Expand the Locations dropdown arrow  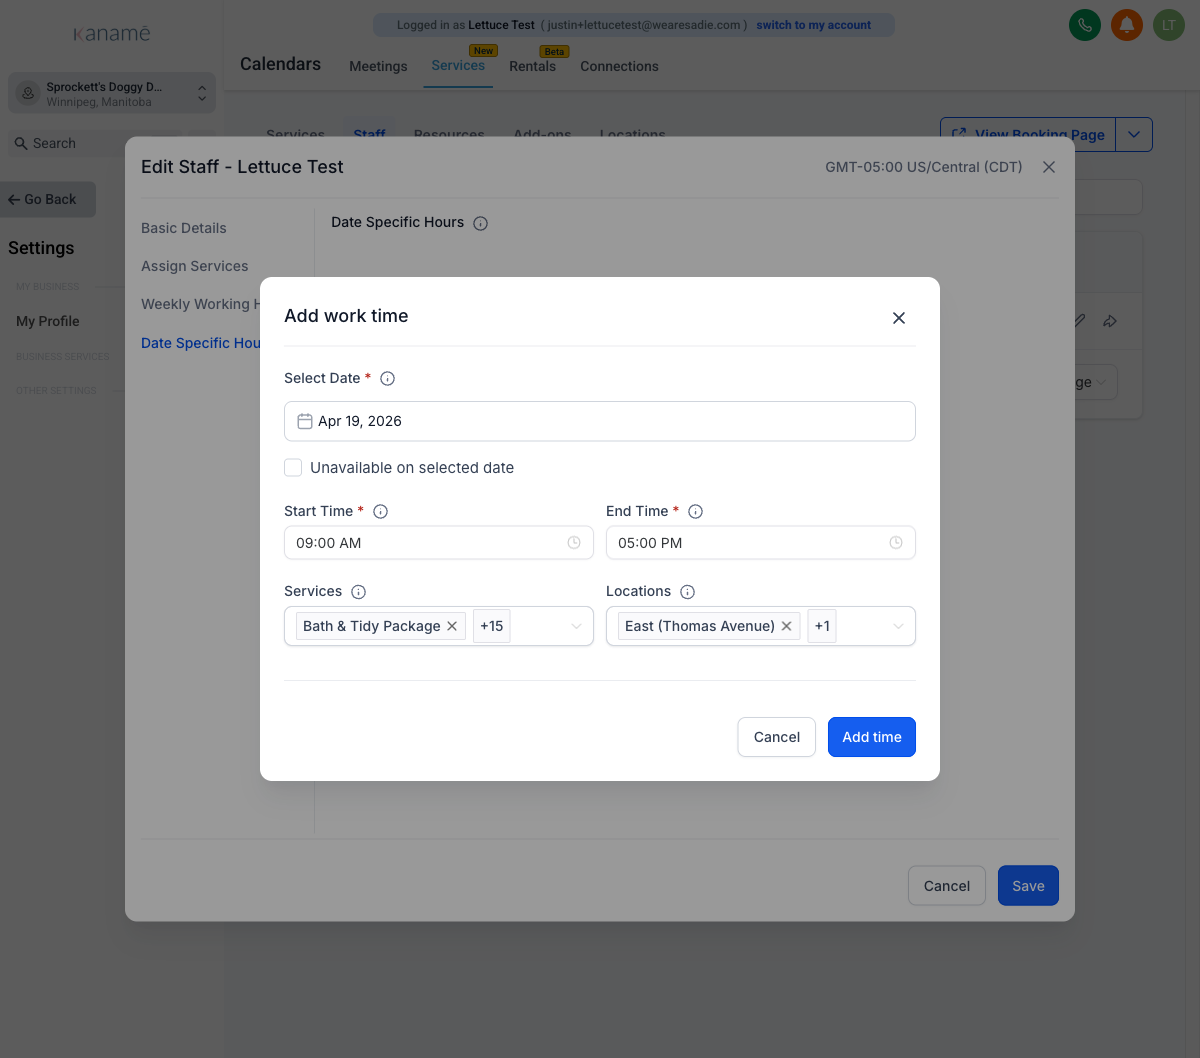(x=898, y=626)
